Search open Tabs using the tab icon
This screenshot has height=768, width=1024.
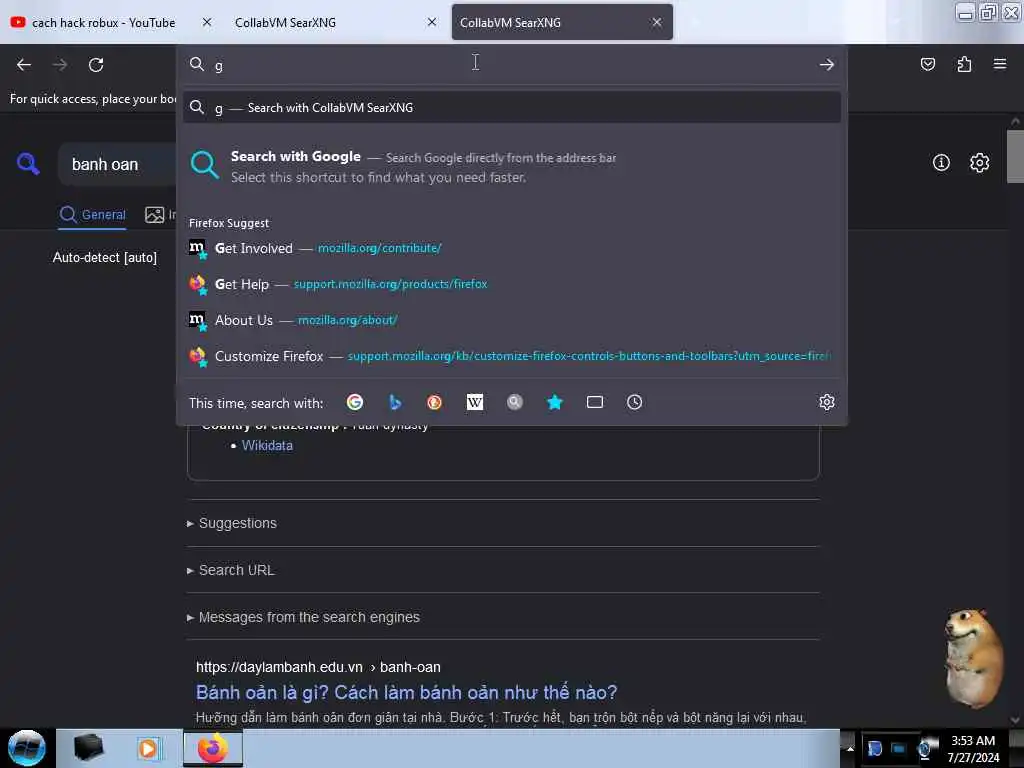pos(594,402)
